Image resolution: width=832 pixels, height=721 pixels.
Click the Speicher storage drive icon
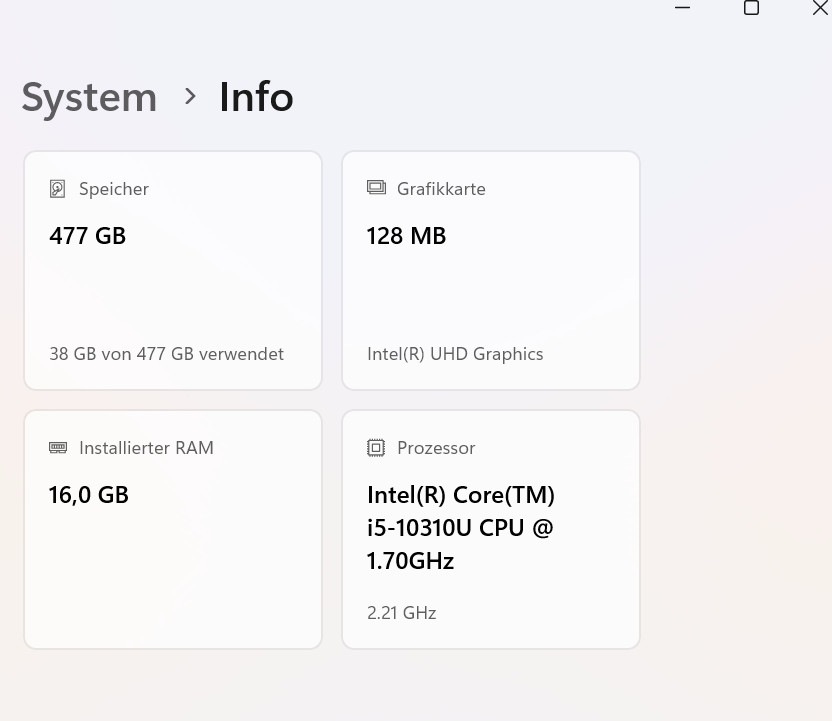pyautogui.click(x=58, y=189)
